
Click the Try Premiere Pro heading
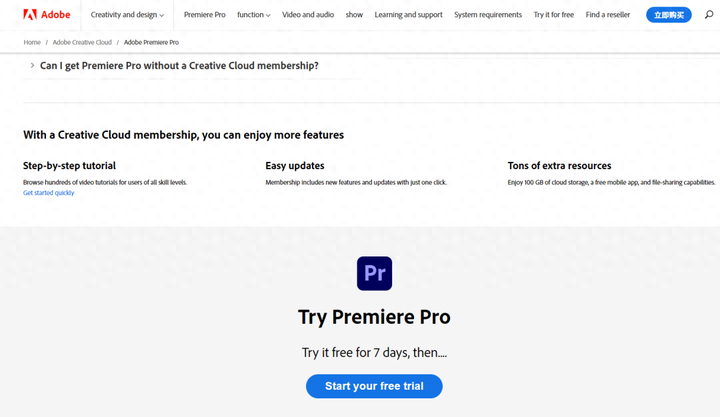click(x=374, y=317)
